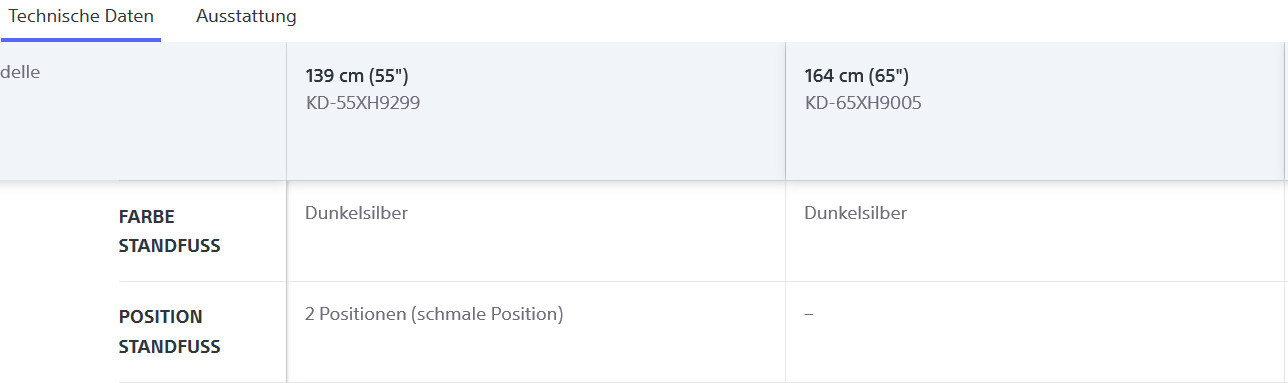
Task: Click Dunkelsilber in the 65" model column
Action: coord(855,213)
